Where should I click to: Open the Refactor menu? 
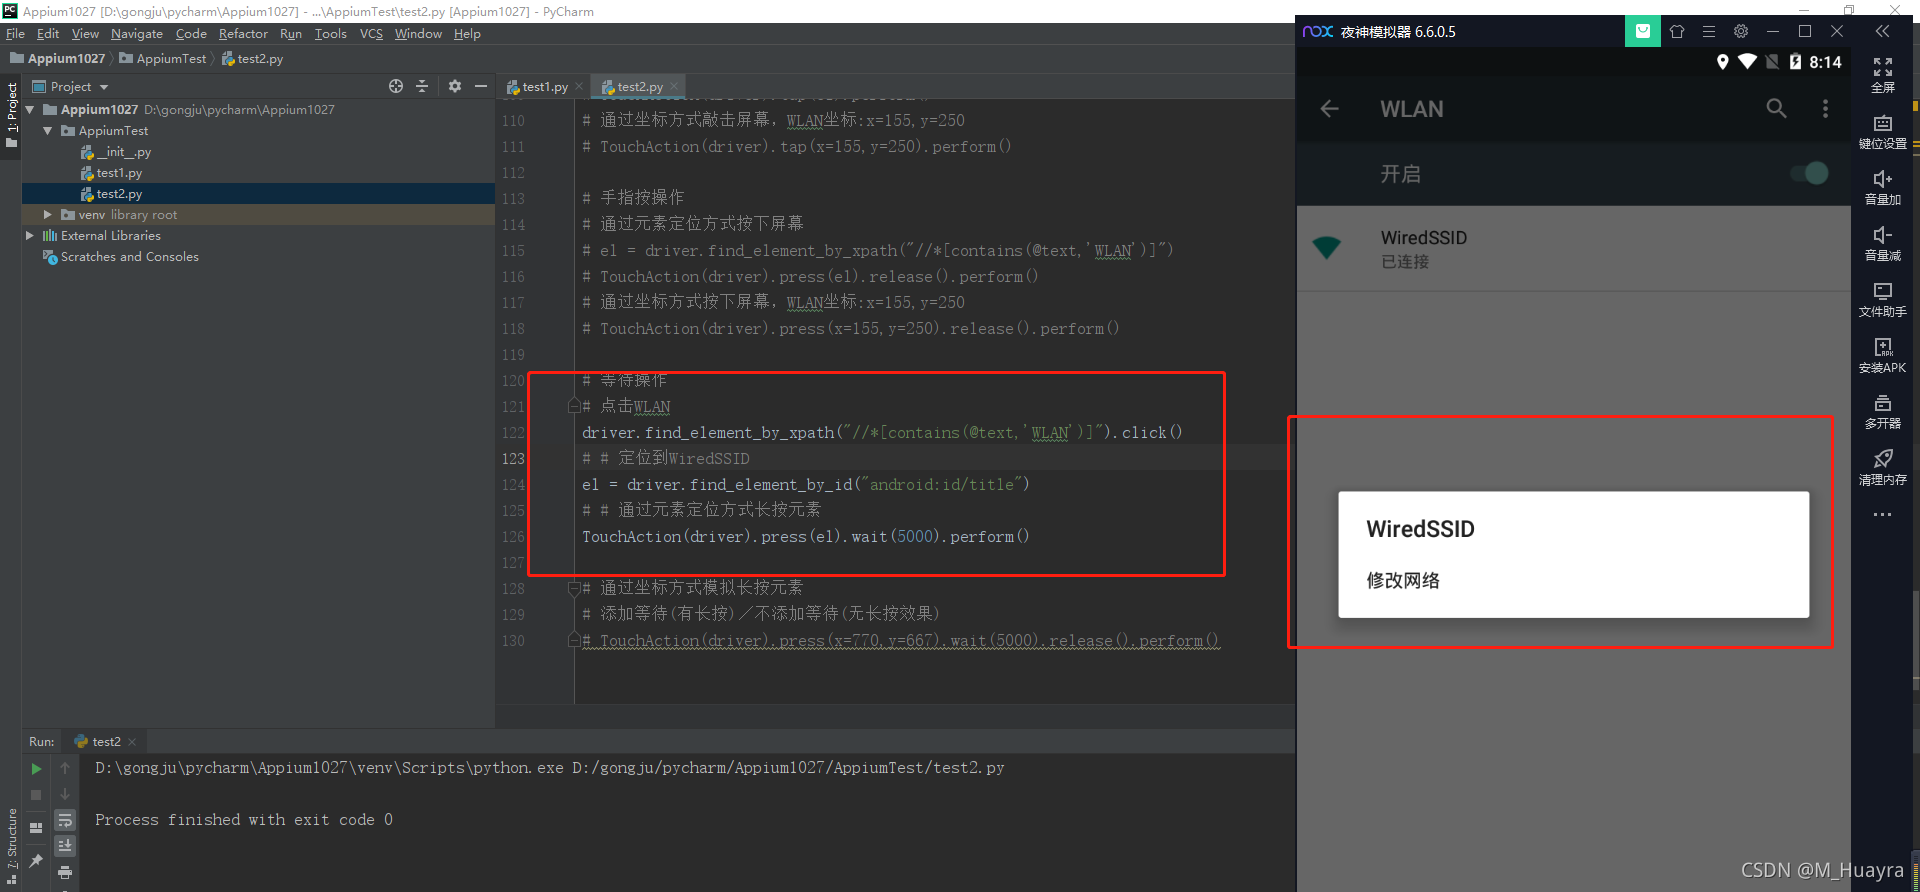coord(243,34)
